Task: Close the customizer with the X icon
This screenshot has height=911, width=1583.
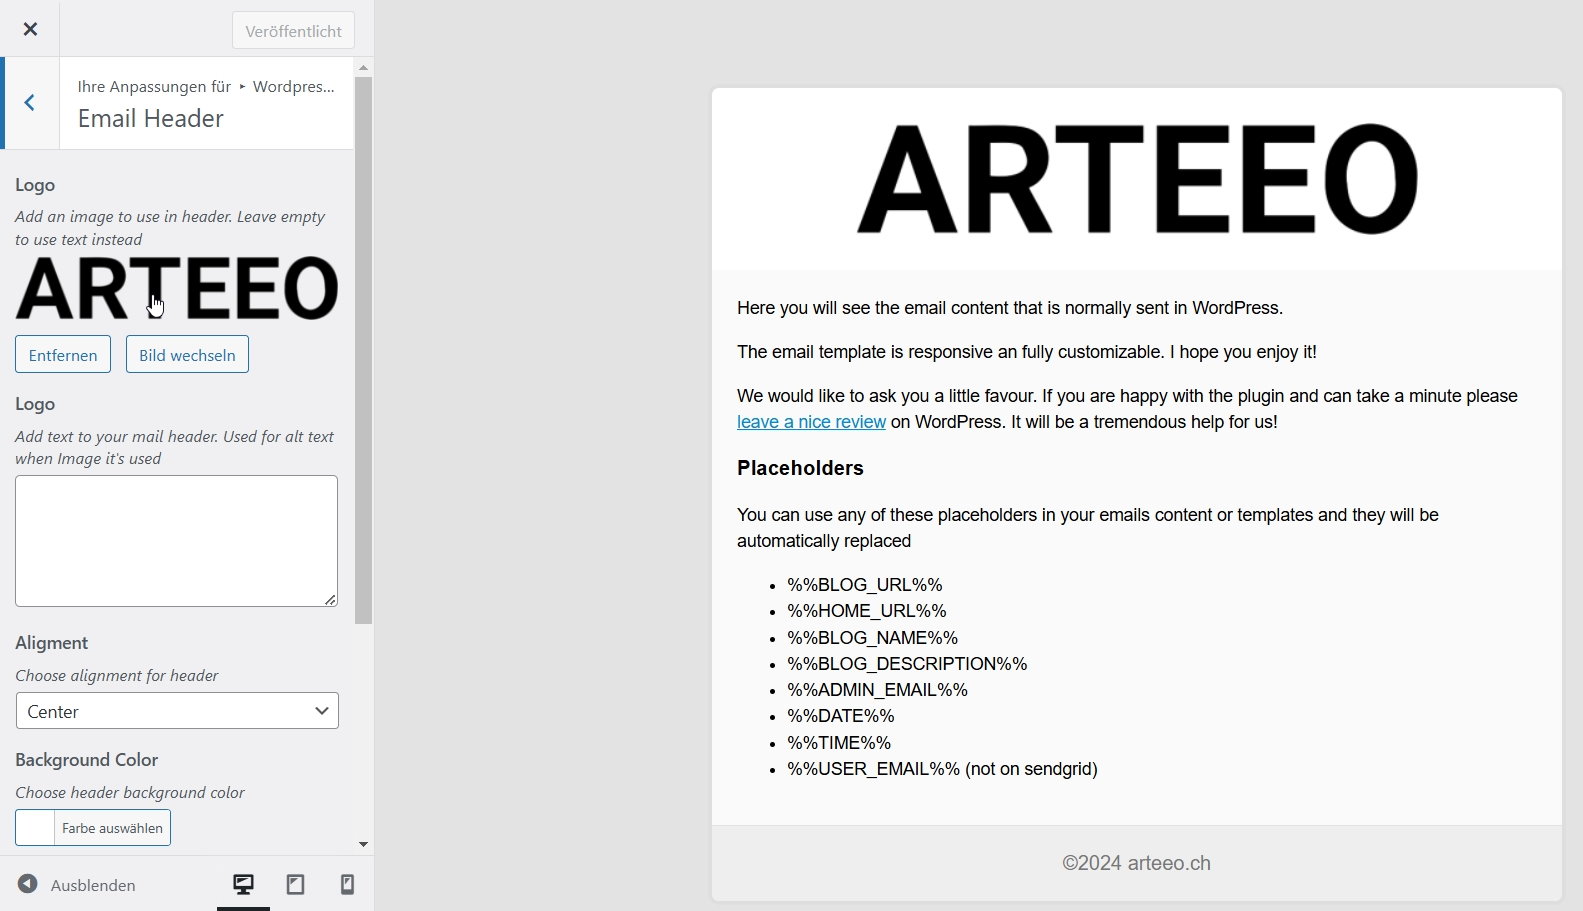Action: coord(30,29)
